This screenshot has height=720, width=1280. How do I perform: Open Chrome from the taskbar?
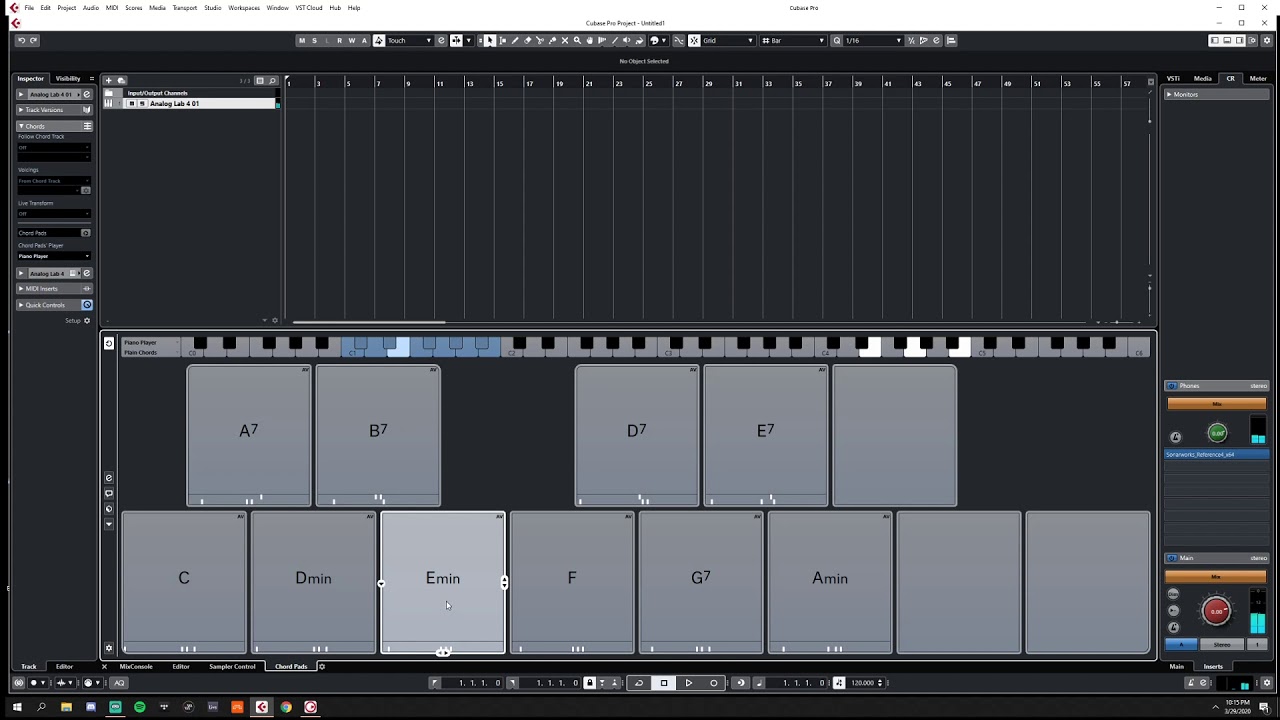(x=286, y=707)
